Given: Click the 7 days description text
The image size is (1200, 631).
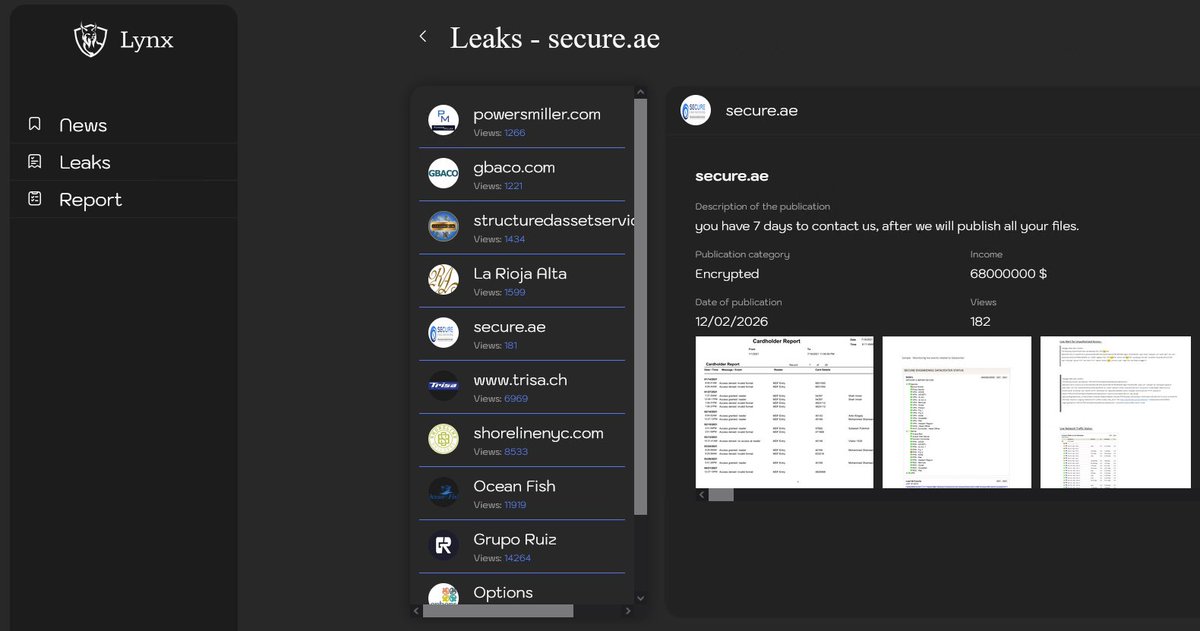Looking at the screenshot, I should (x=887, y=226).
